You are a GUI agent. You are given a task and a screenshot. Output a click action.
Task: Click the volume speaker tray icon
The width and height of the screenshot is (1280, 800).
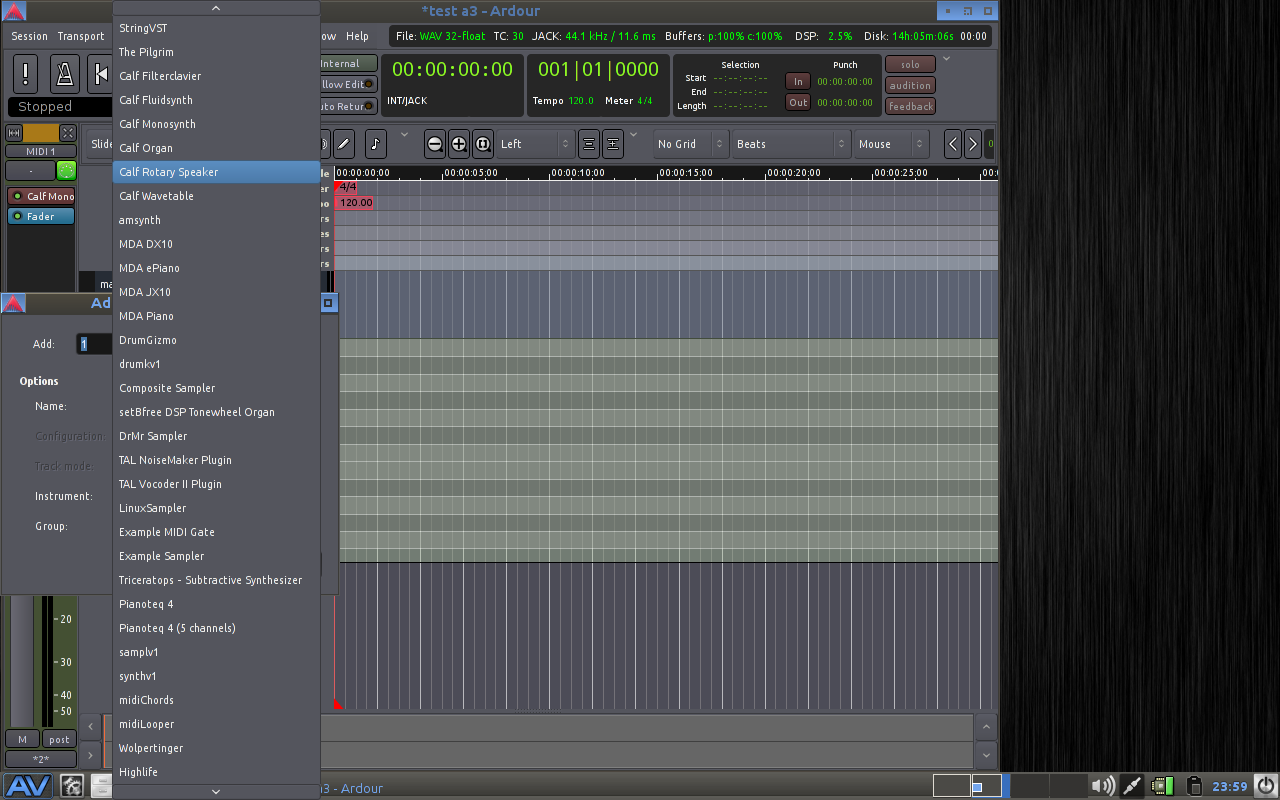click(1102, 786)
